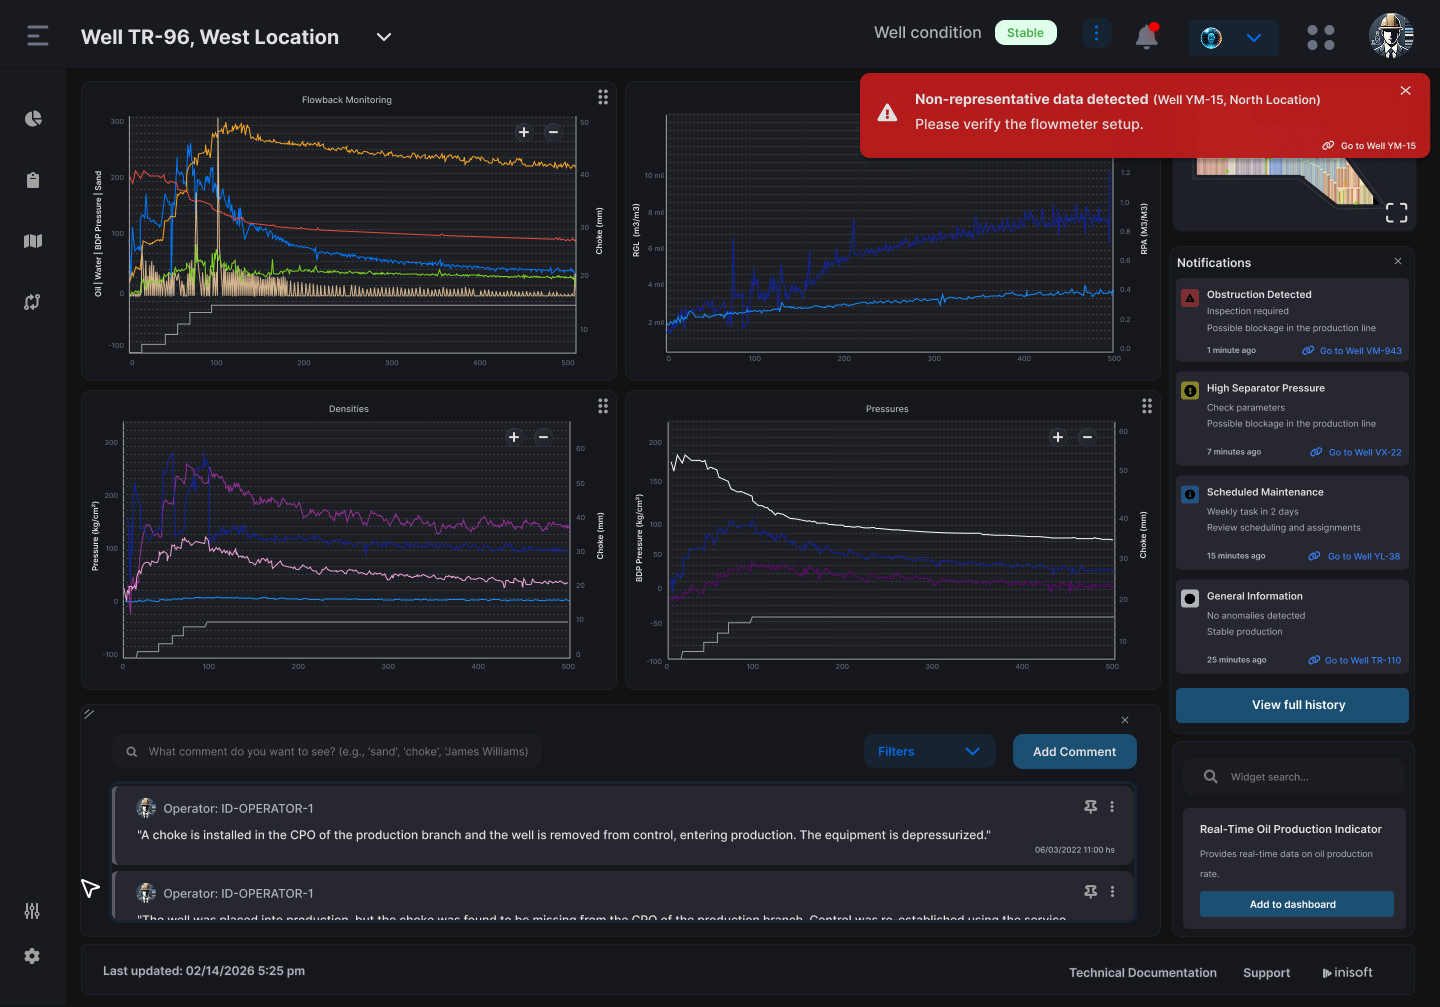
Task: Pin the second ID-OPERATOR-1 comment
Action: (x=1091, y=891)
